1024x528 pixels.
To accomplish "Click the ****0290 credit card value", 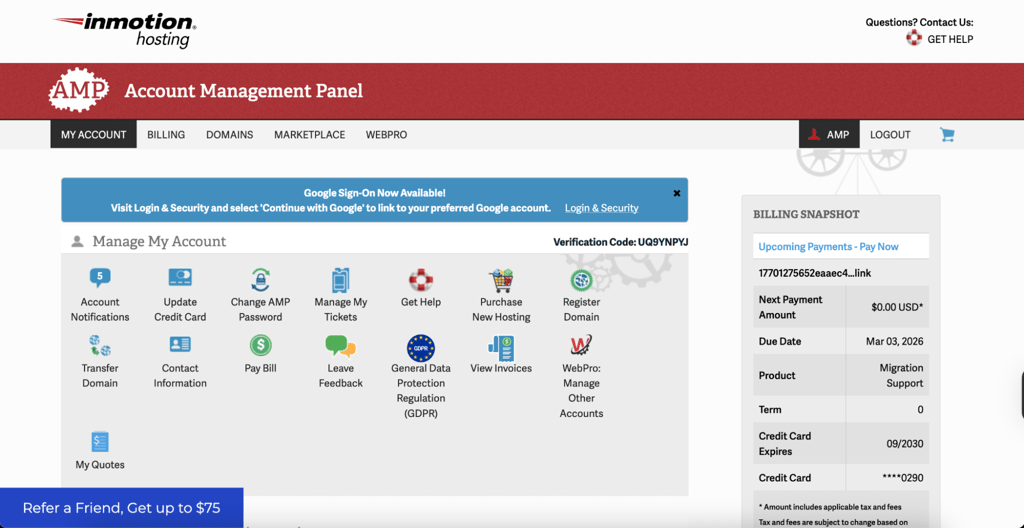I will [x=903, y=478].
